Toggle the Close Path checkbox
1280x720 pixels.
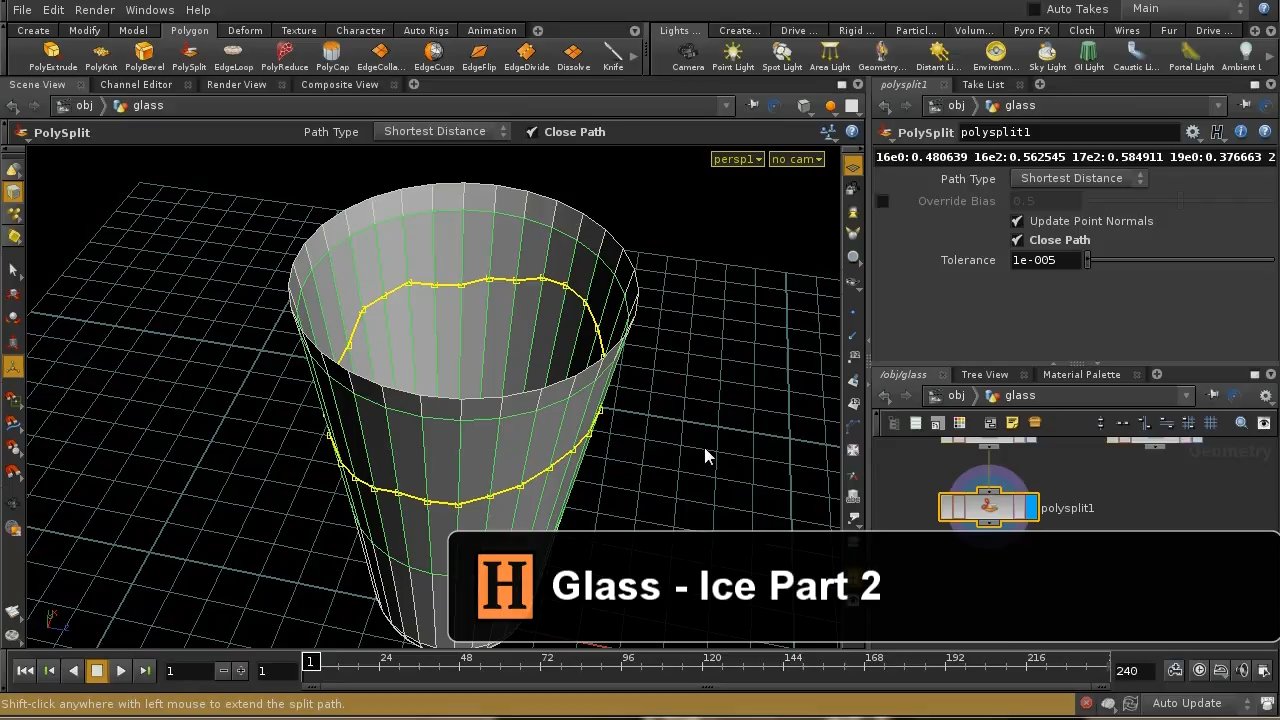[x=1018, y=240]
